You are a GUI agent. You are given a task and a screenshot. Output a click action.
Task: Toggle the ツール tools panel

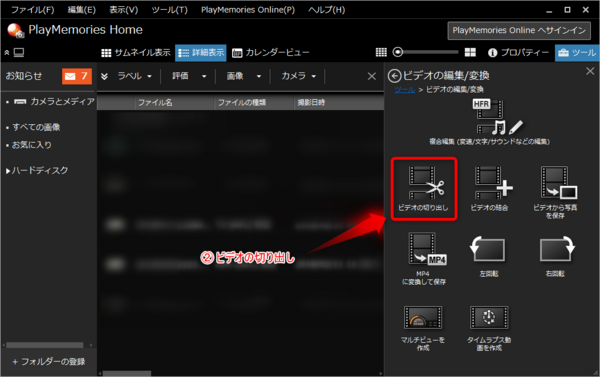coord(577,53)
